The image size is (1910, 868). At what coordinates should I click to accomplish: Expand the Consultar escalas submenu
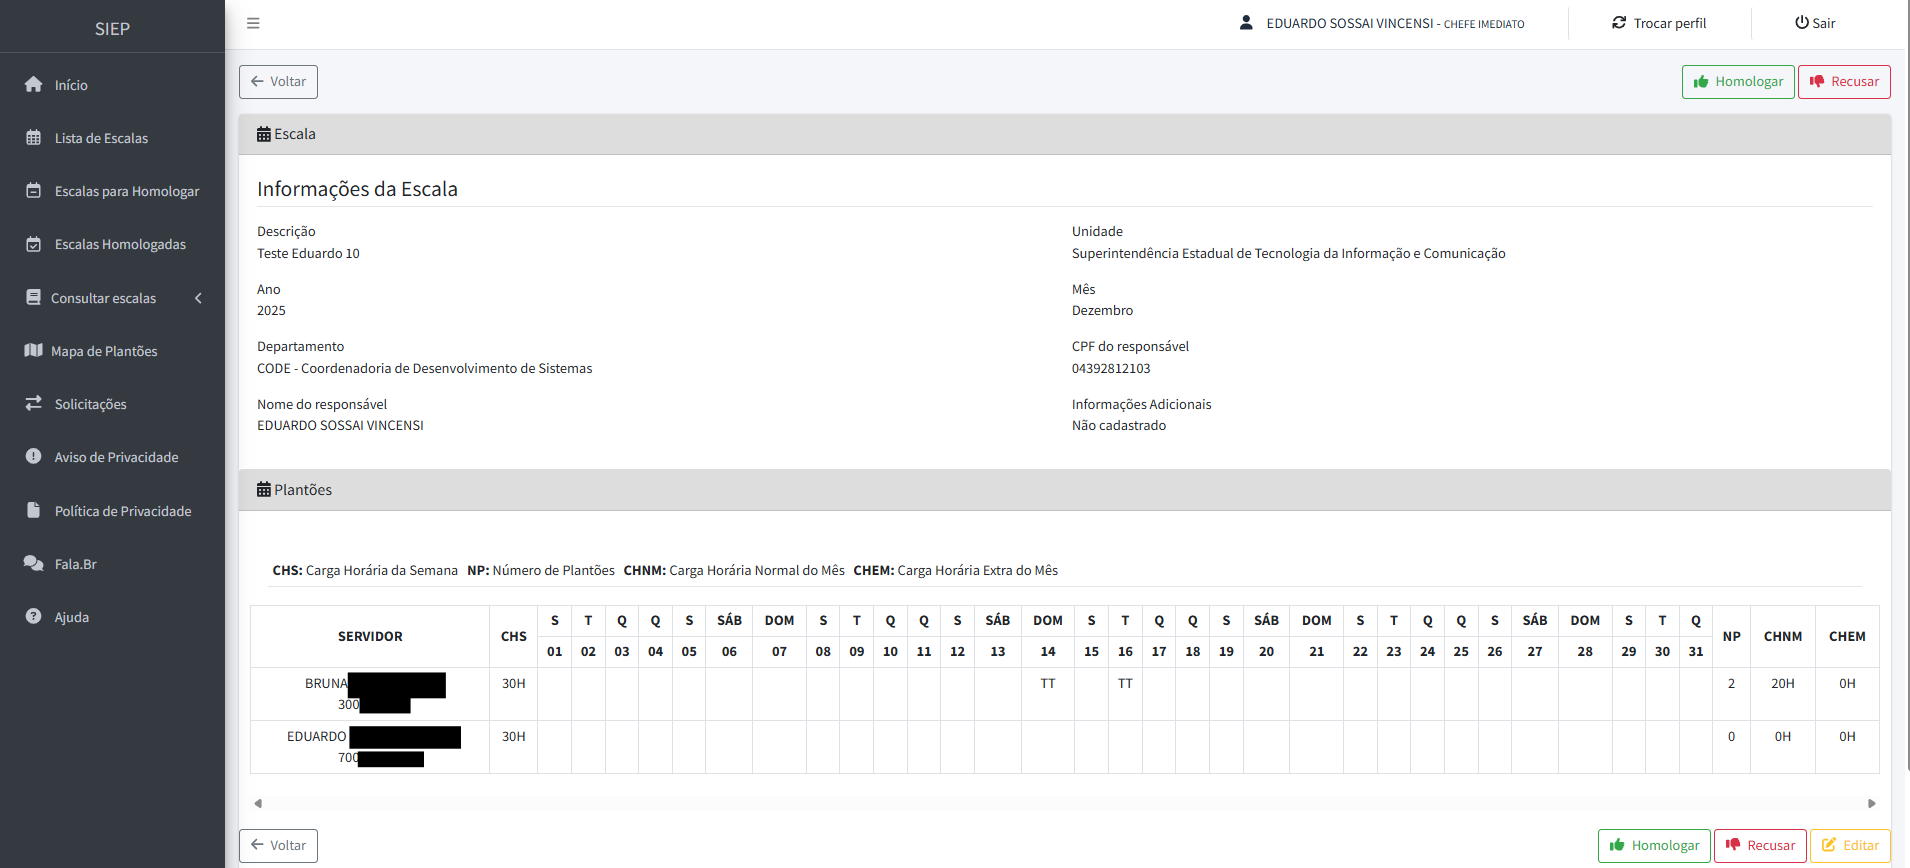tap(104, 298)
